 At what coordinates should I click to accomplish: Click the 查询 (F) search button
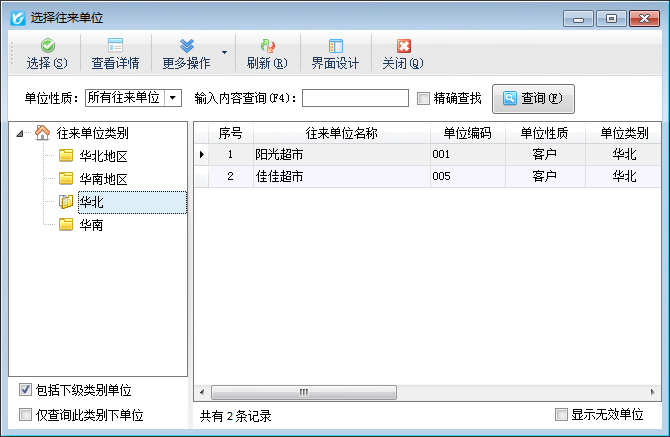click(x=533, y=98)
